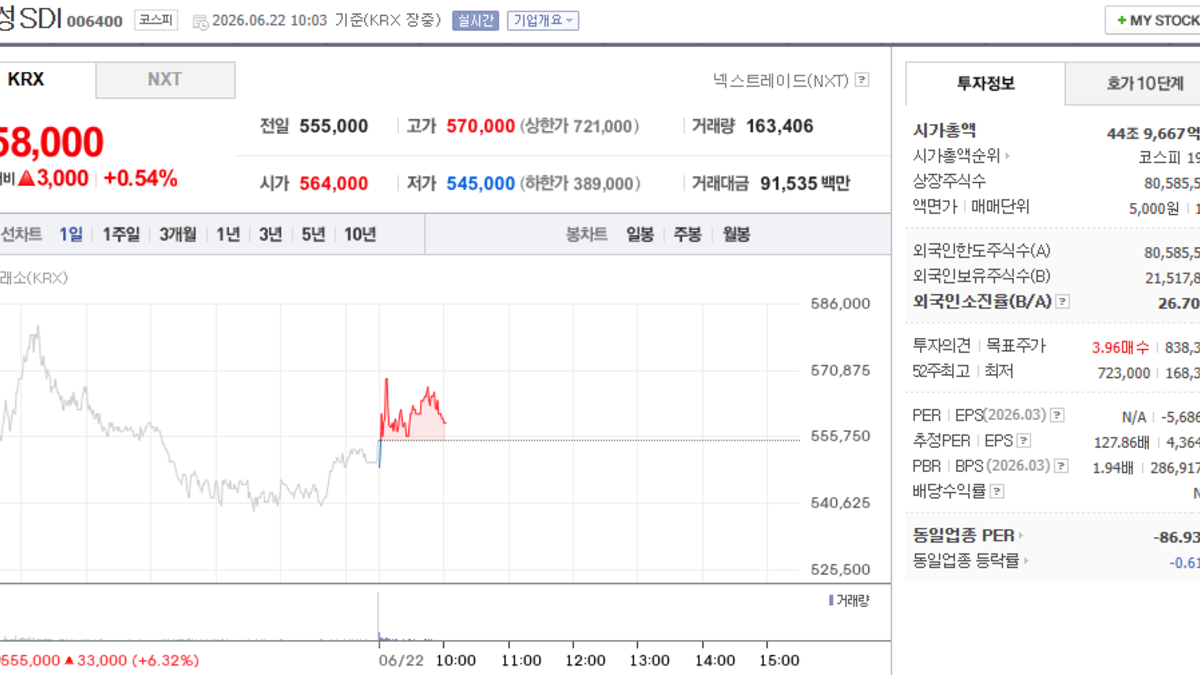This screenshot has width=1200, height=675.
Task: Click the 목표주가 label
Action: click(x=1016, y=346)
